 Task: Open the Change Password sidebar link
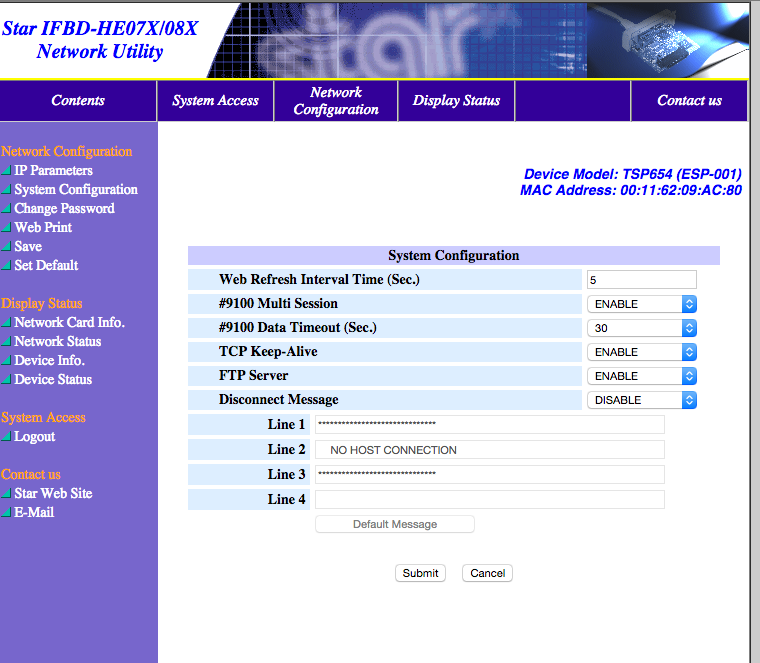point(64,209)
